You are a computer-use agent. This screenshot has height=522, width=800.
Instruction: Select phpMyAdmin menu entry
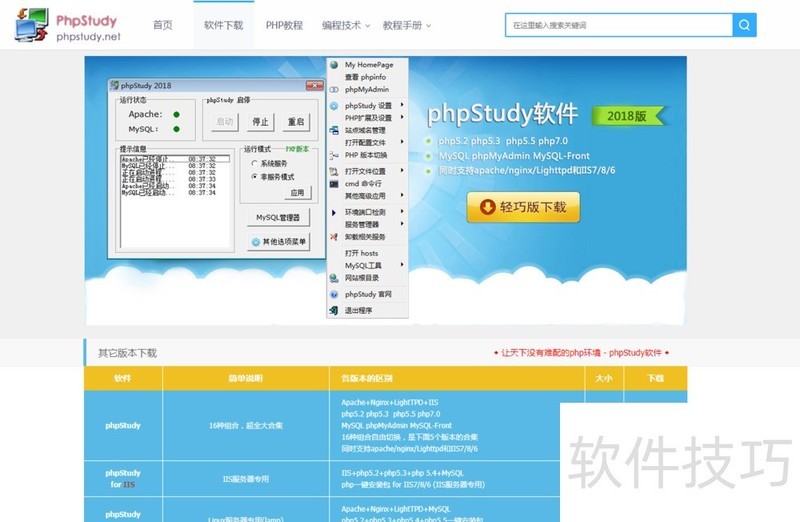click(x=367, y=89)
